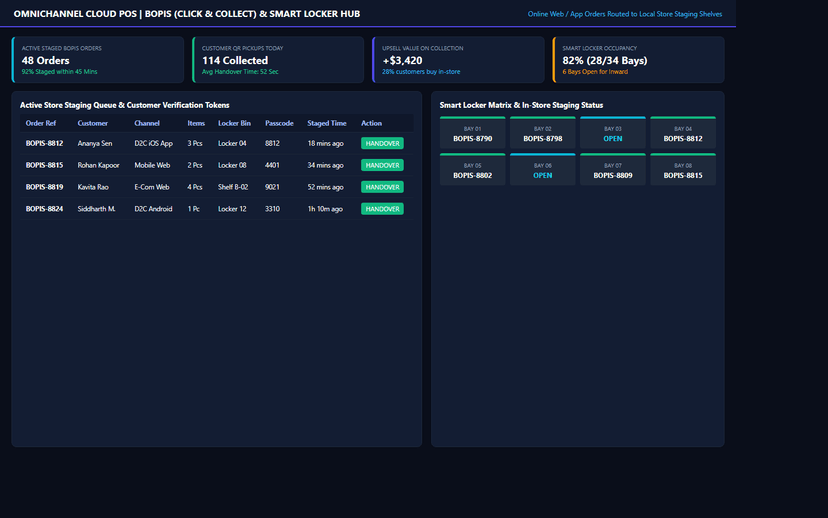
Task: Click HANDOVER for Siddharth M.'s order
Action: 382,209
